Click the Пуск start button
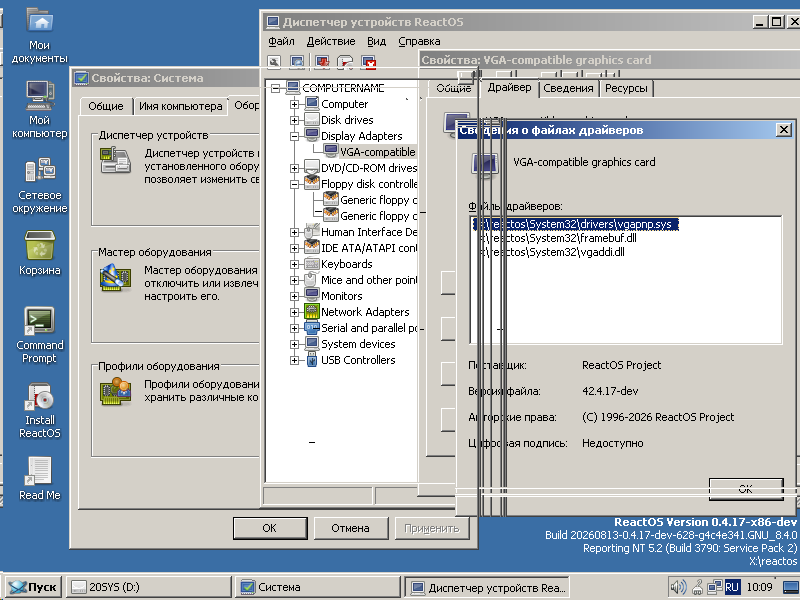This screenshot has width=800, height=600. click(x=33, y=587)
